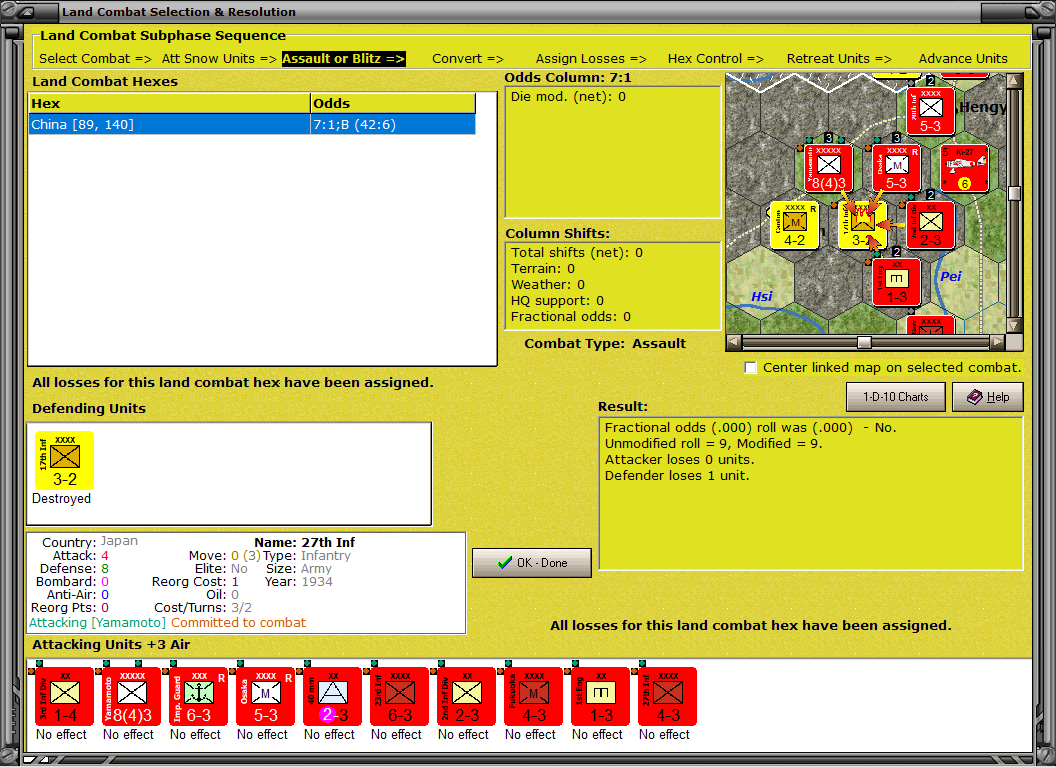
Task: Click the 7:1;B (42:6) odds cell
Action: (393, 125)
